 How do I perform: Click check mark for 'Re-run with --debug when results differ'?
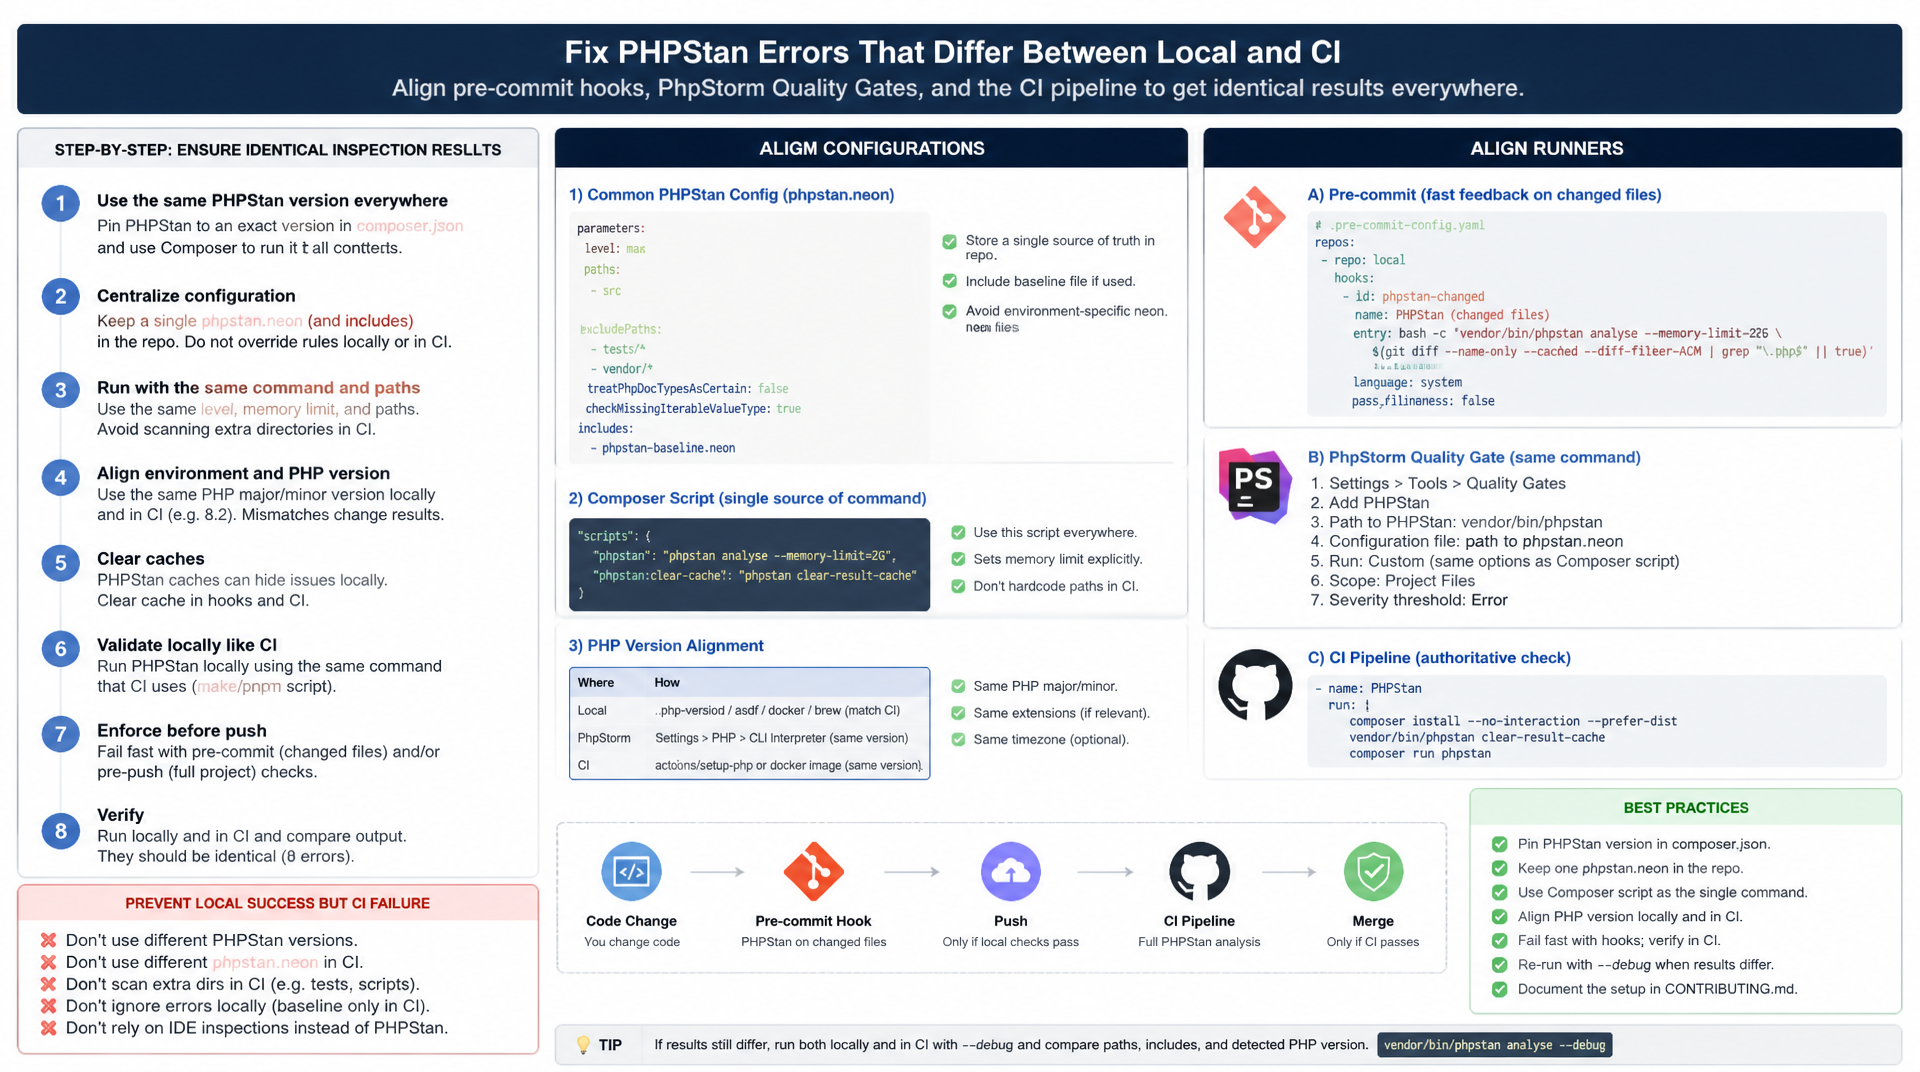click(1499, 965)
